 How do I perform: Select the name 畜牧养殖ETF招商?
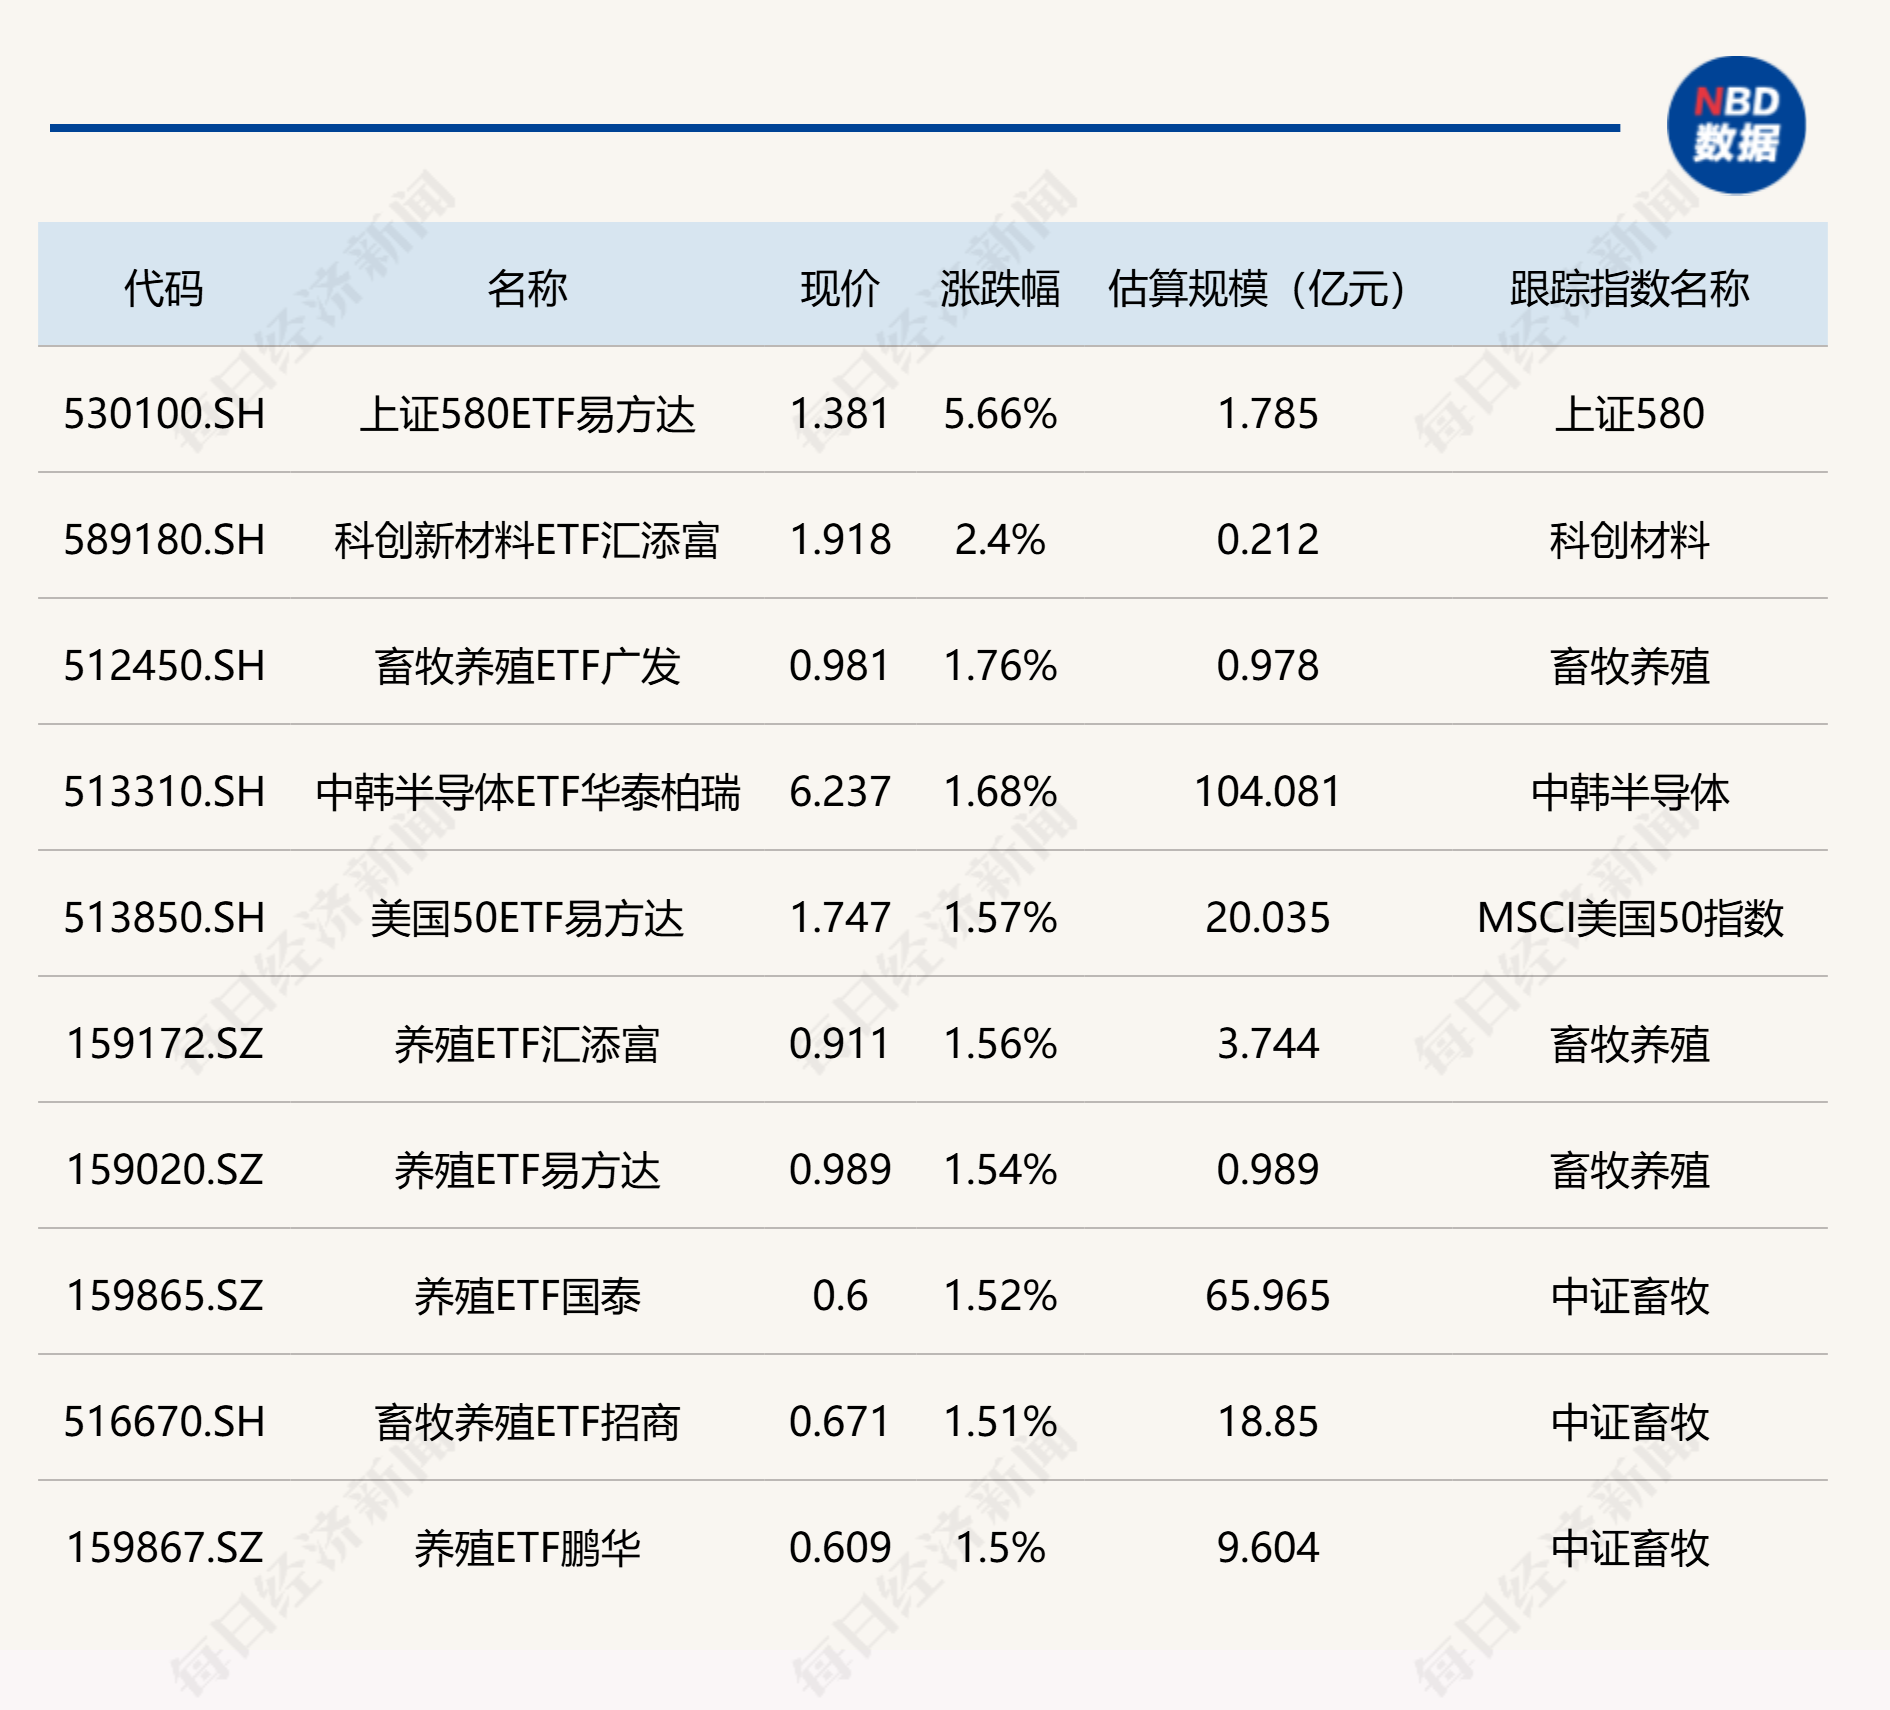point(527,1422)
